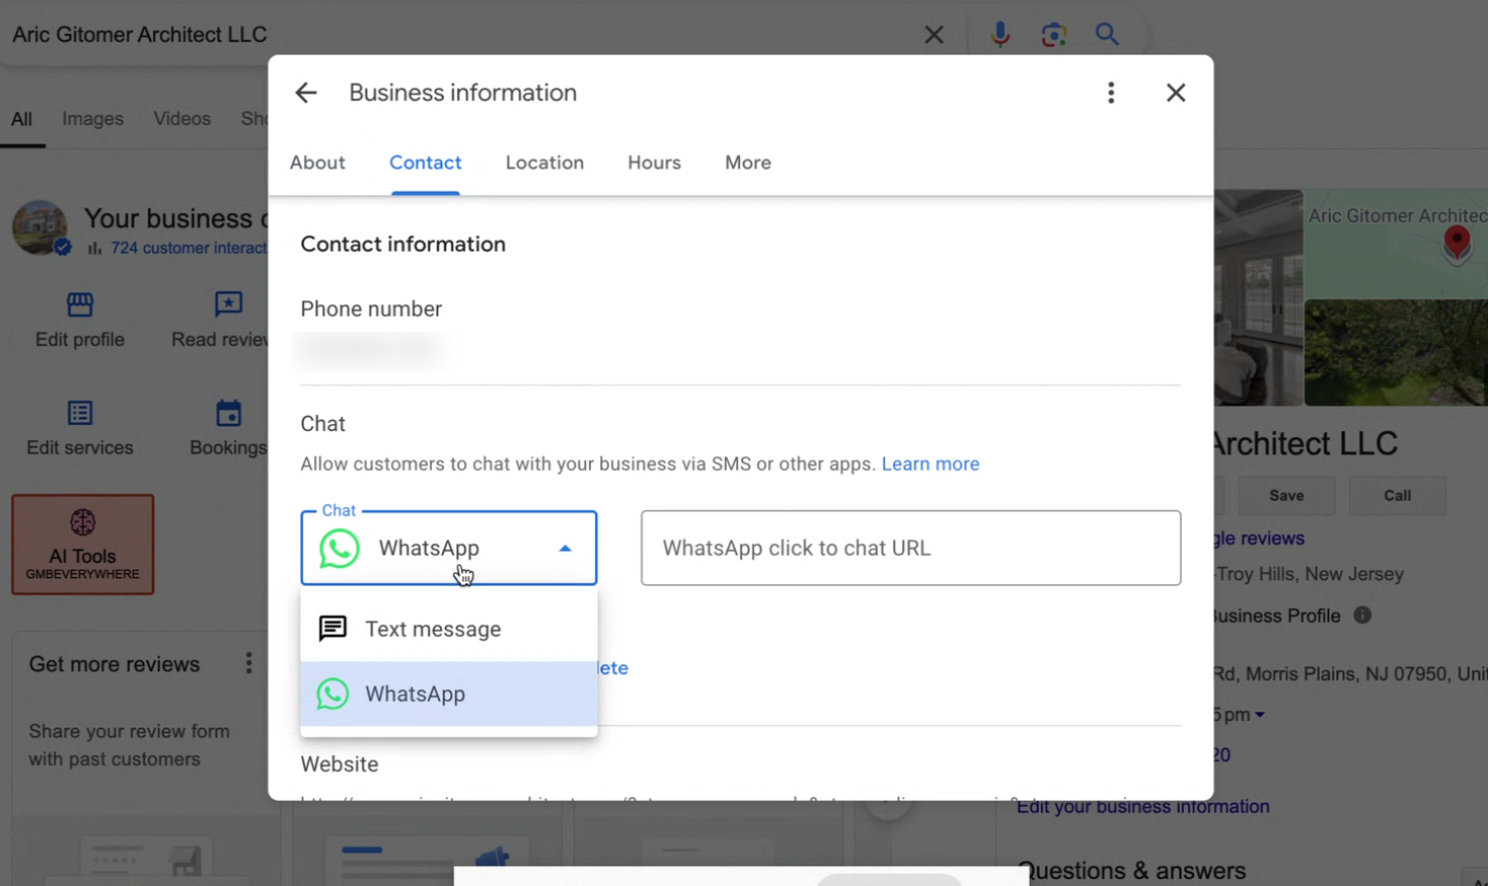Image resolution: width=1488 pixels, height=886 pixels.
Task: Close the Business information dialog
Action: coord(1176,93)
